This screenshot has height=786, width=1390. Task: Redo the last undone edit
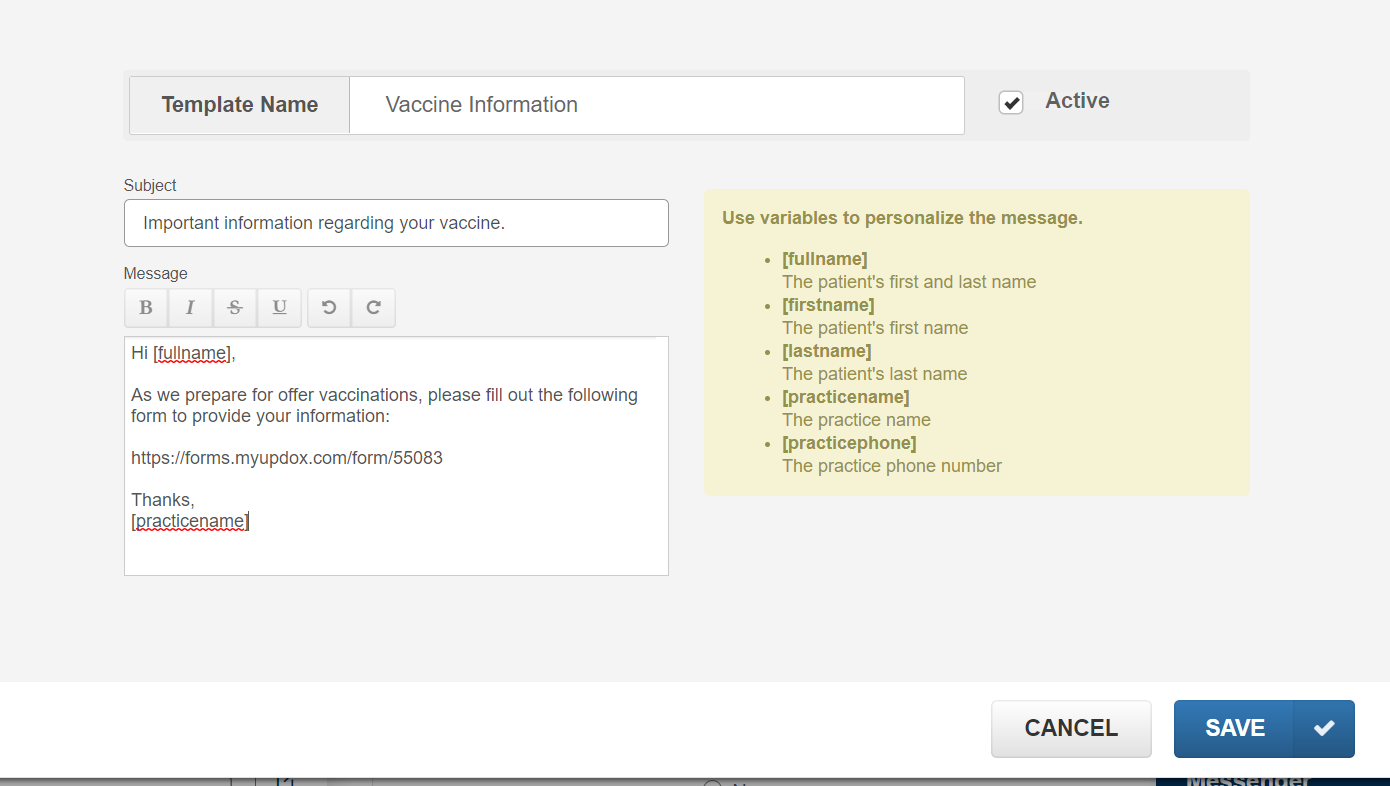(373, 308)
